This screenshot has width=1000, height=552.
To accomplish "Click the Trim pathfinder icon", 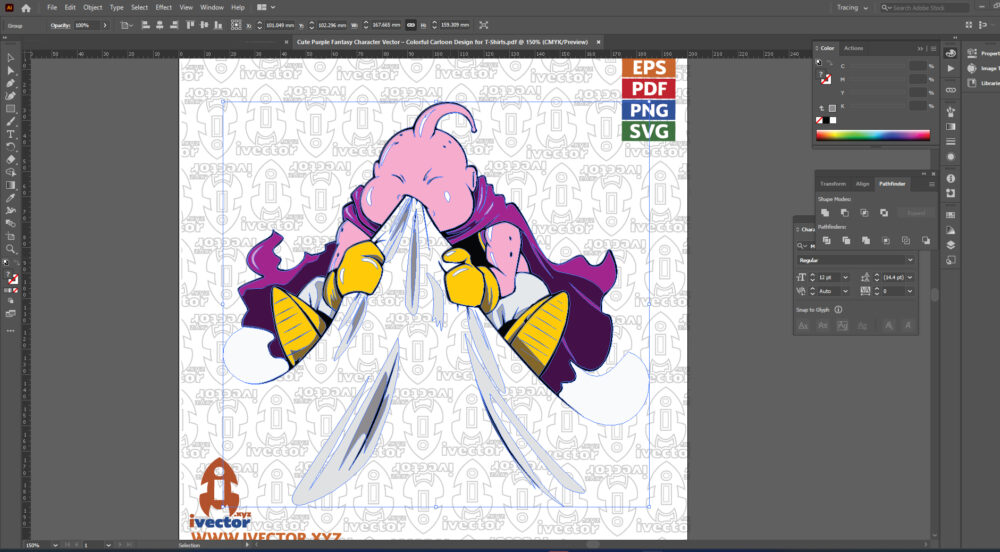I will point(846,240).
